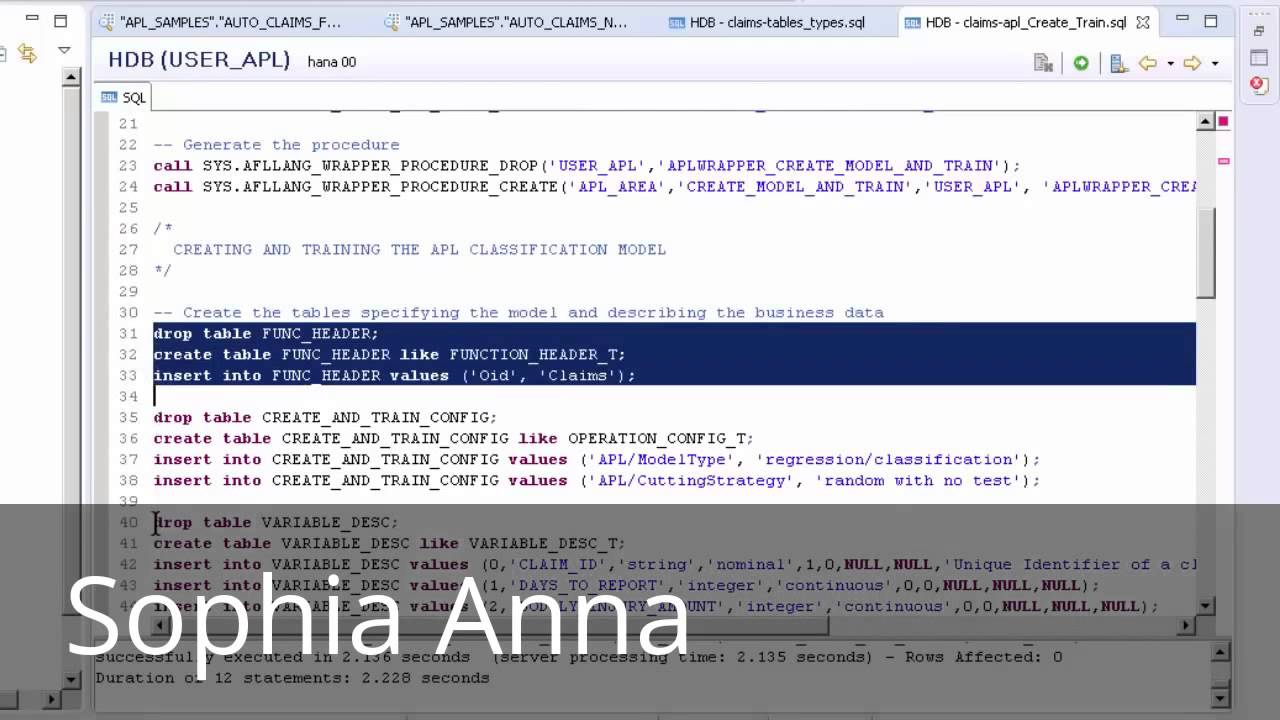Click the 'APL/CuttingStrategy' insert statement
1280x720 pixels.
[597, 481]
